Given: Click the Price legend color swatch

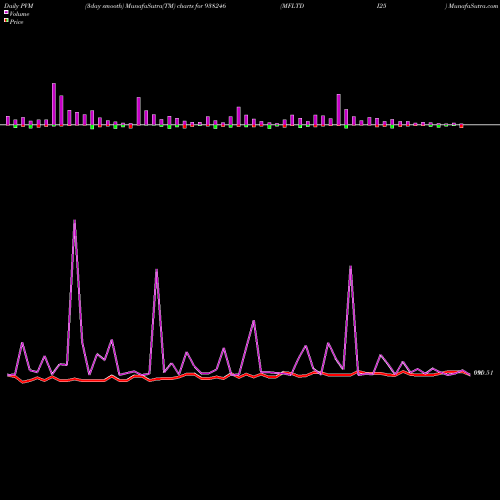Looking at the screenshot, I should 6,21.
